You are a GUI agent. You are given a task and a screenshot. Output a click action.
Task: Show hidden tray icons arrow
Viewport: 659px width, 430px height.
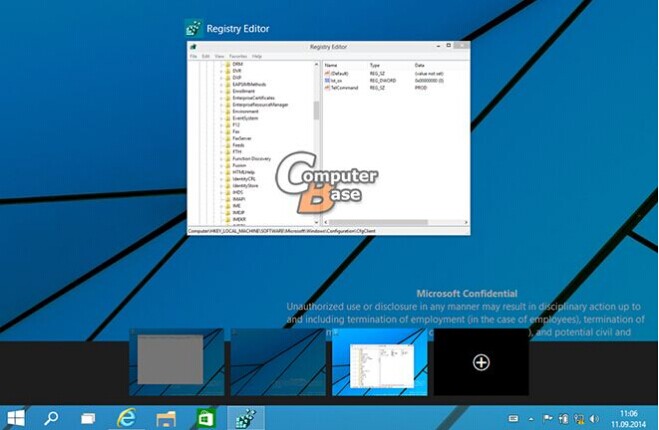[531, 419]
